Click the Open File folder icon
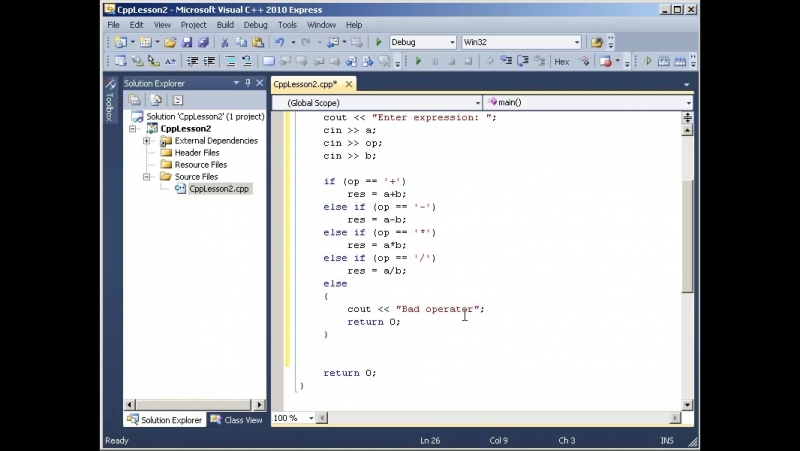This screenshot has height=451, width=800. coord(170,42)
